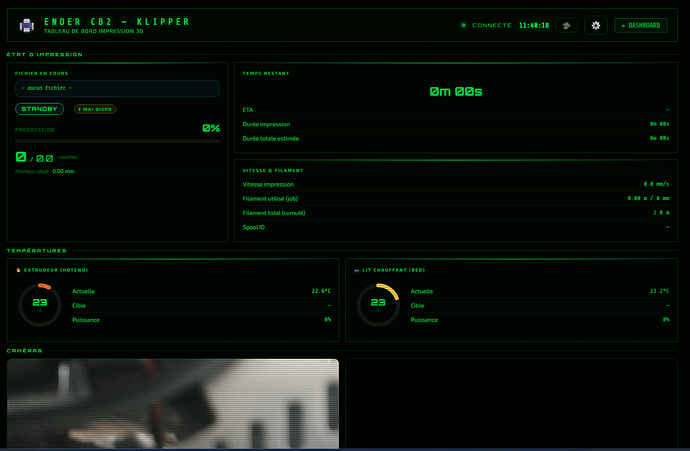Click the 'CONNECTÉ' status label
The image size is (690, 451).
pos(492,26)
